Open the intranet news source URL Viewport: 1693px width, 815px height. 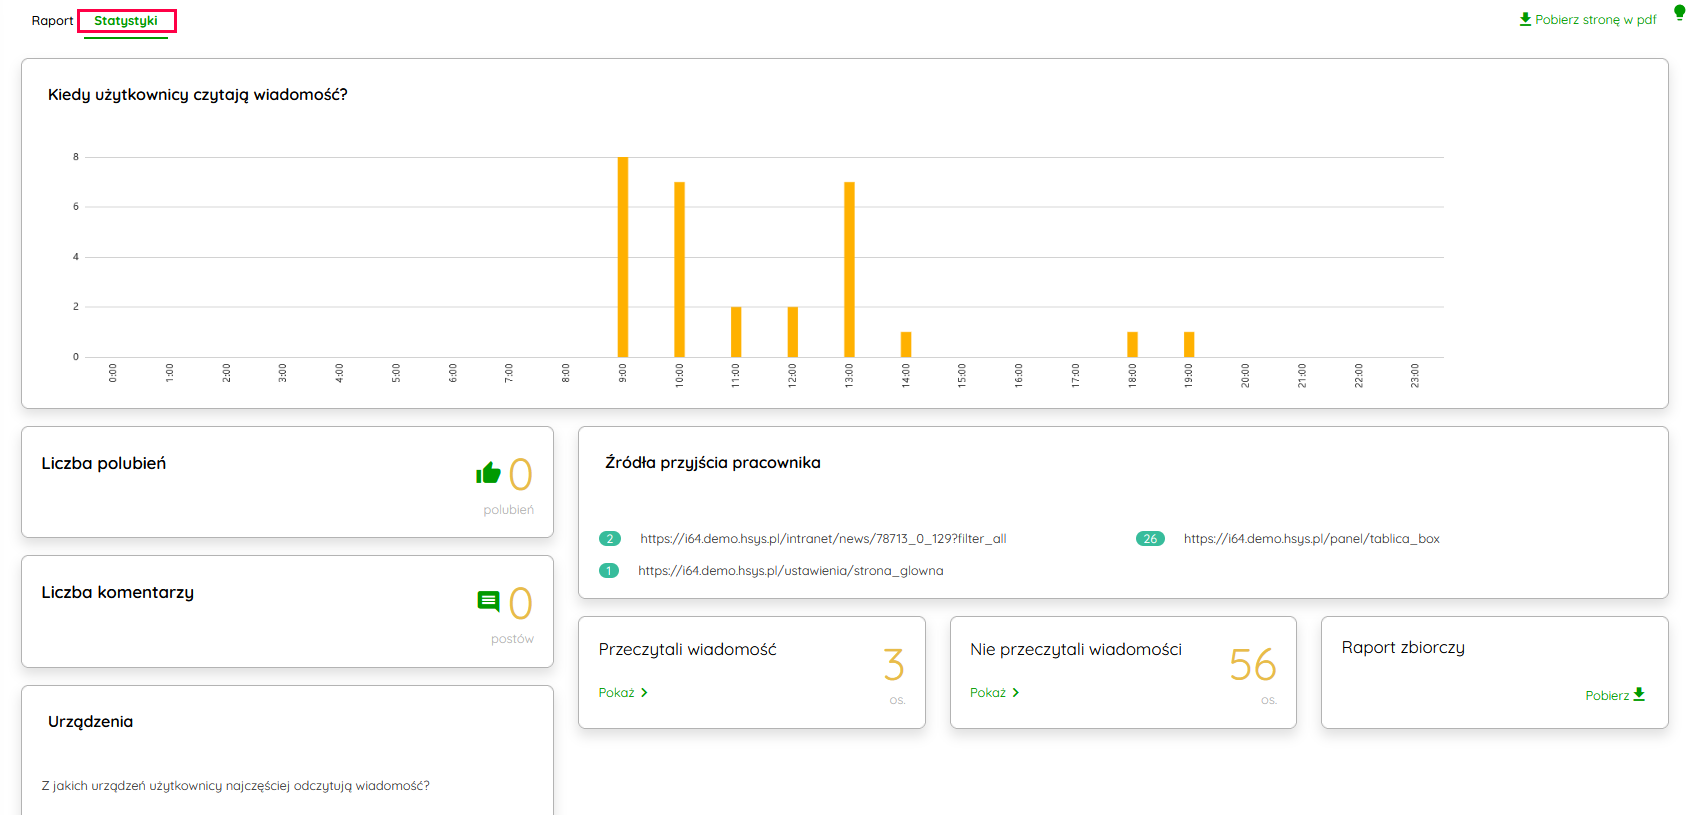823,539
